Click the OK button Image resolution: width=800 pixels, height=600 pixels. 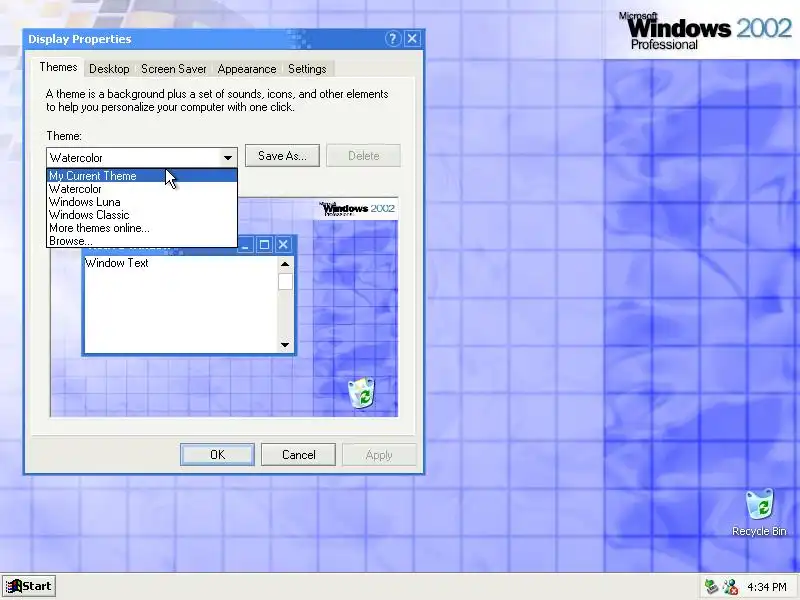point(217,455)
